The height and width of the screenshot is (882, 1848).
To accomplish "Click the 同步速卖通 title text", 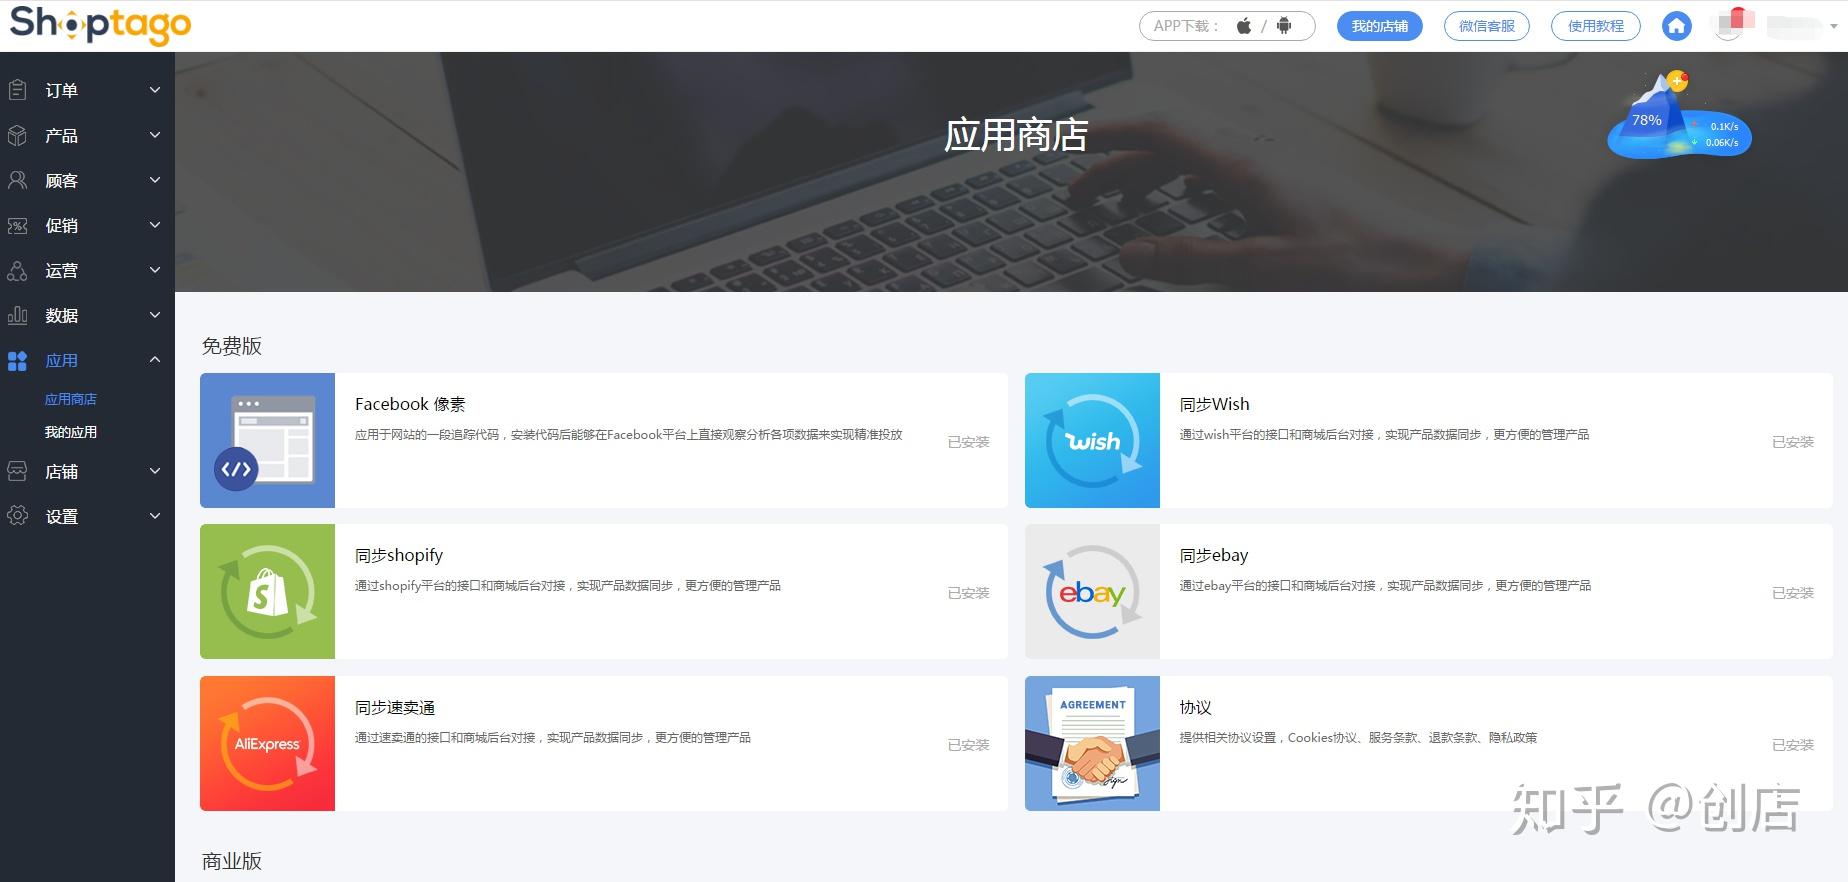I will [x=395, y=707].
